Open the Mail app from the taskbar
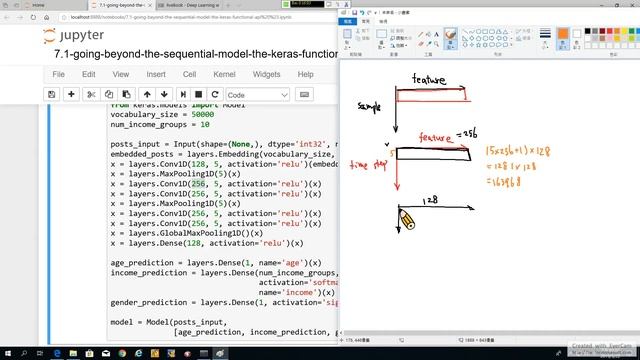640x360 pixels. click(106, 353)
